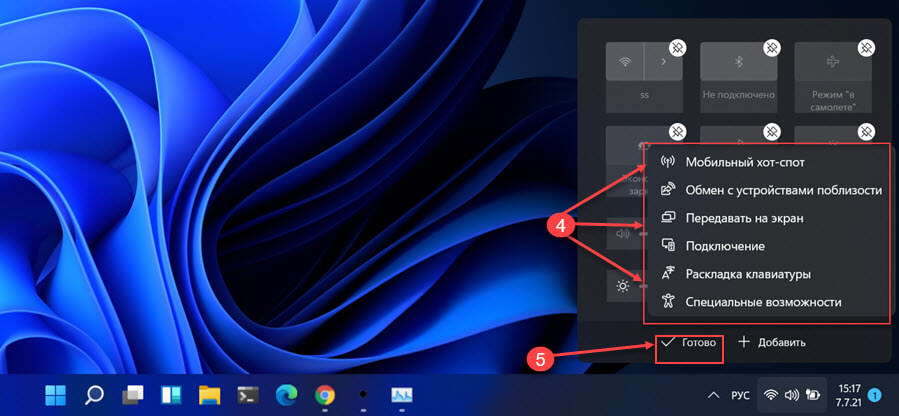Toggle airplane mode tile
Screen dimensions: 899x416
coord(832,61)
